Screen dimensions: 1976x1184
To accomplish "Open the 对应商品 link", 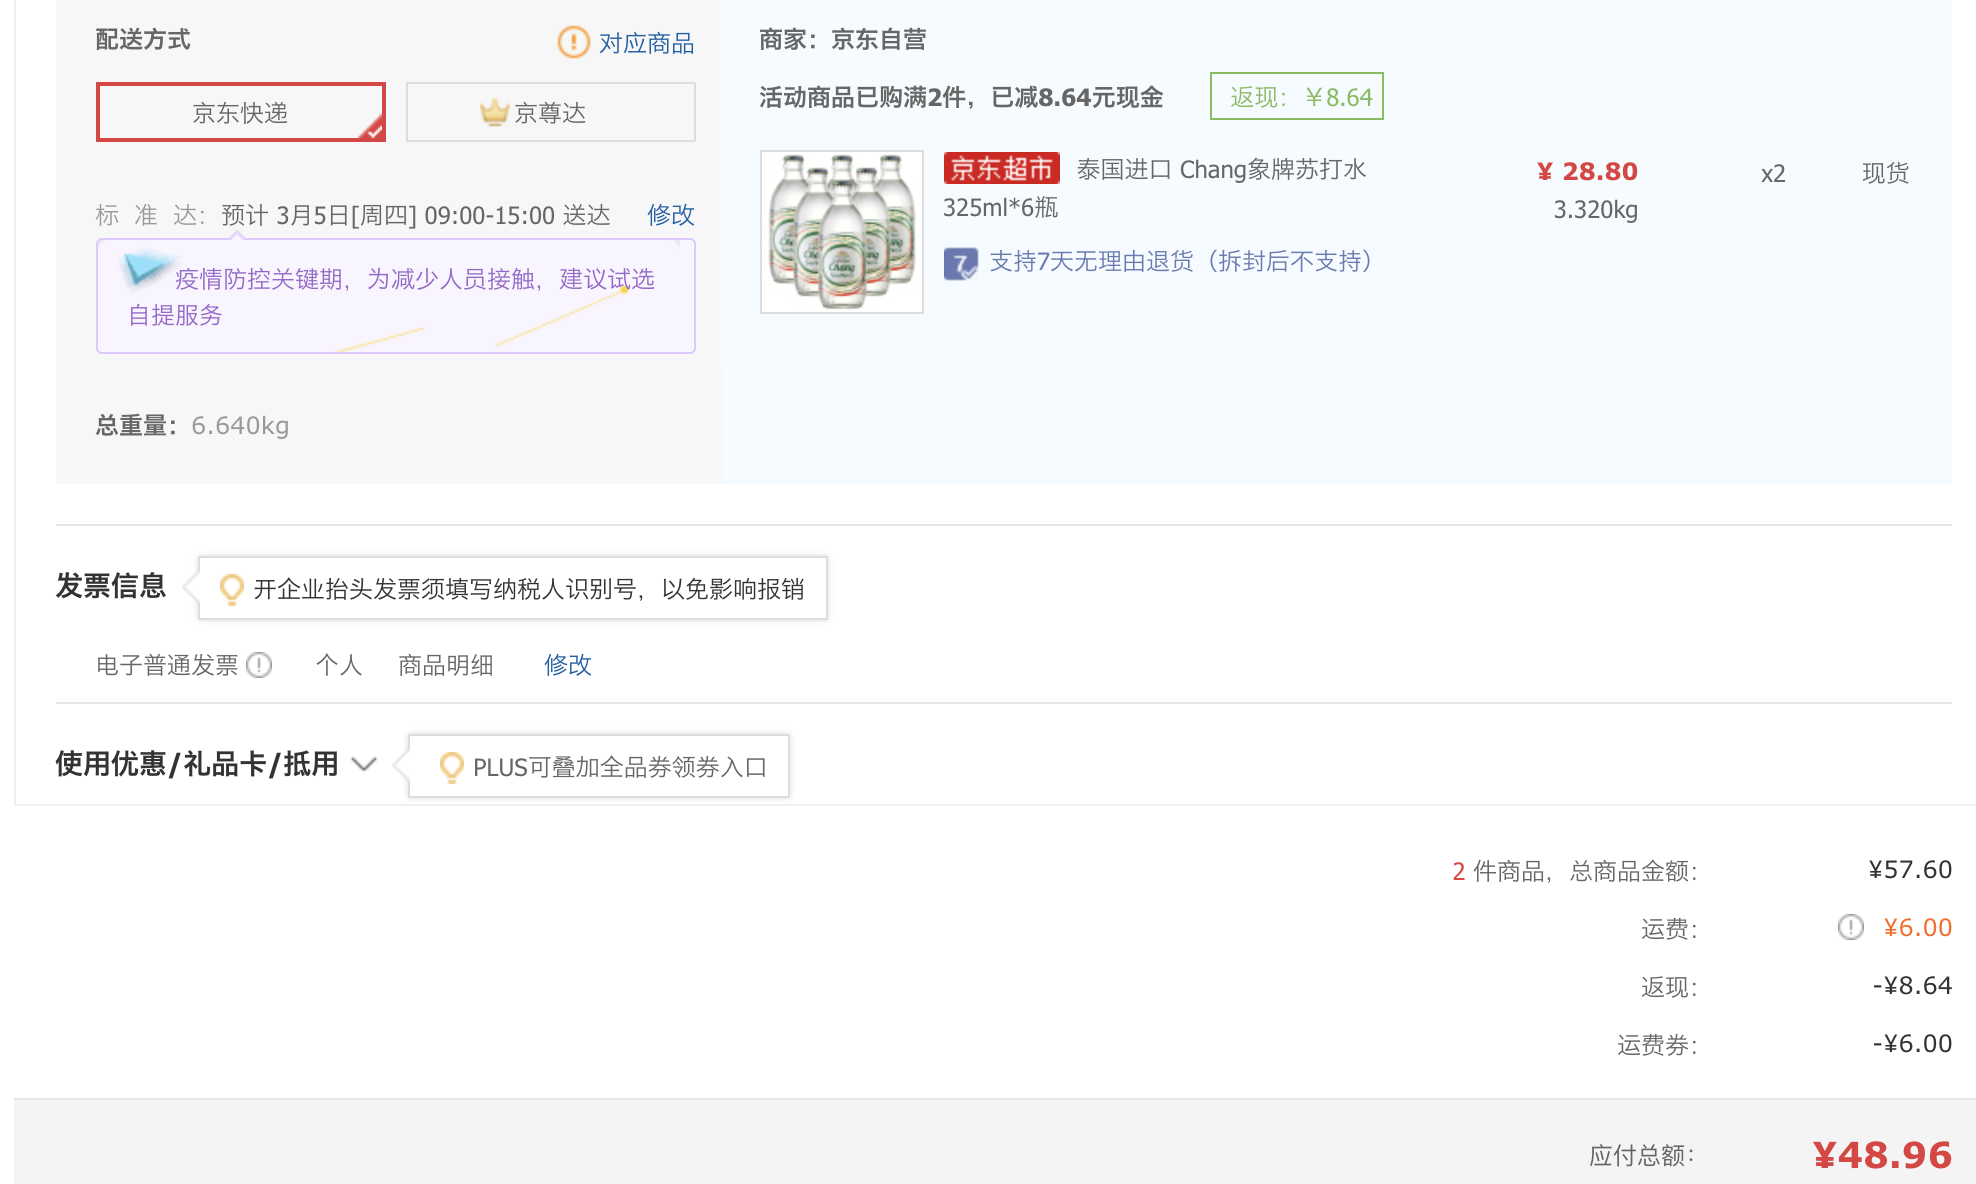I will pyautogui.click(x=646, y=43).
